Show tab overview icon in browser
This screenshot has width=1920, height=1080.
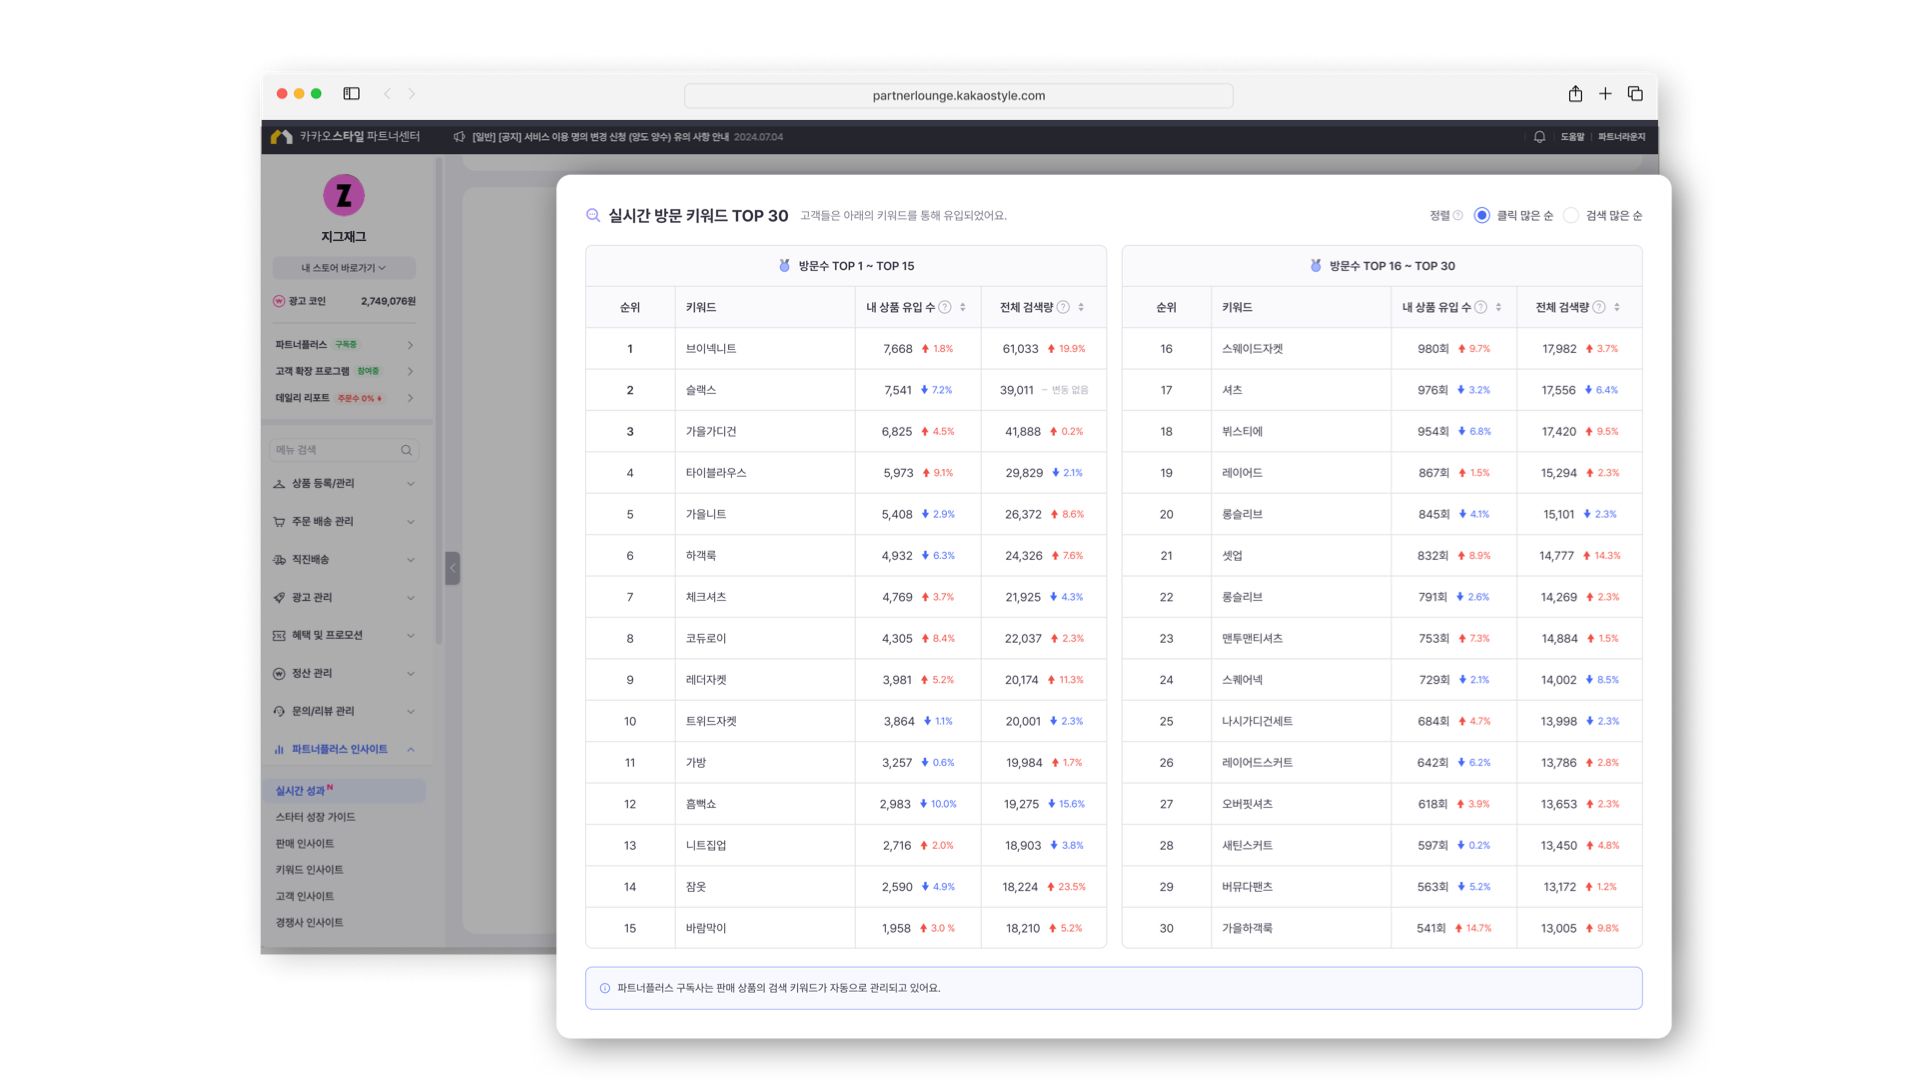click(x=1635, y=94)
